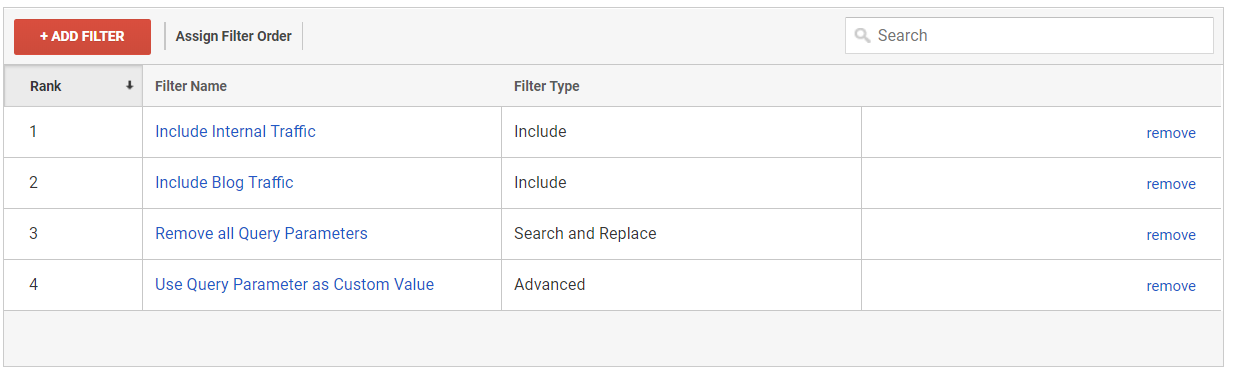Image resolution: width=1238 pixels, height=374 pixels.
Task: Select the rank 3 cell
Action: tap(73, 234)
